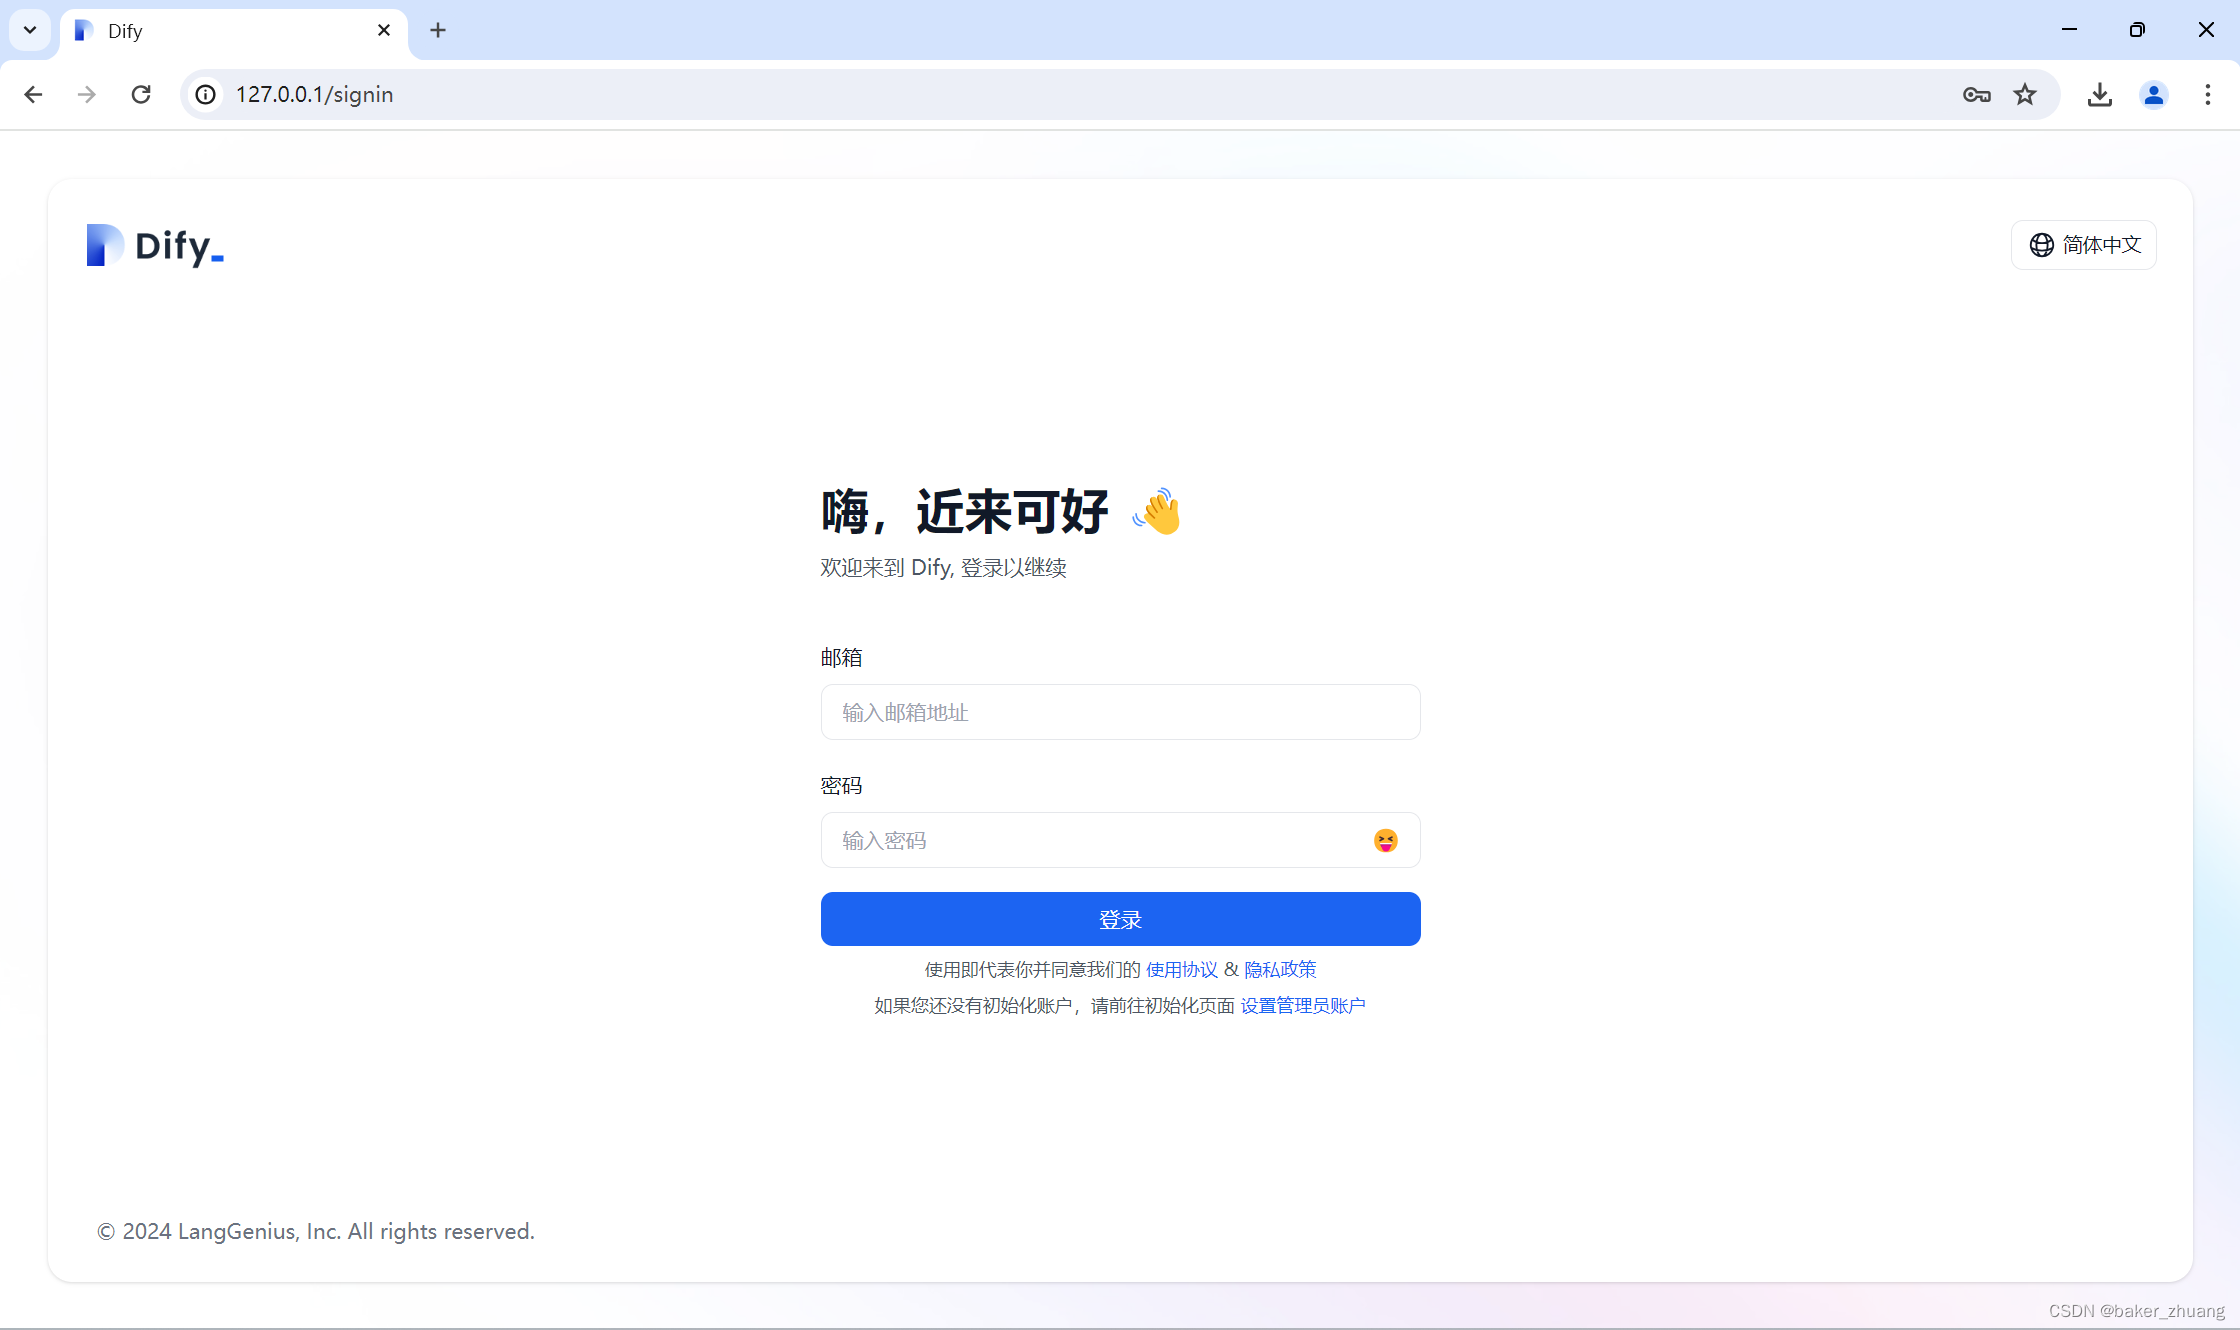The image size is (2240, 1330).
Task: Open Chrome three-dot menu
Action: click(2207, 95)
